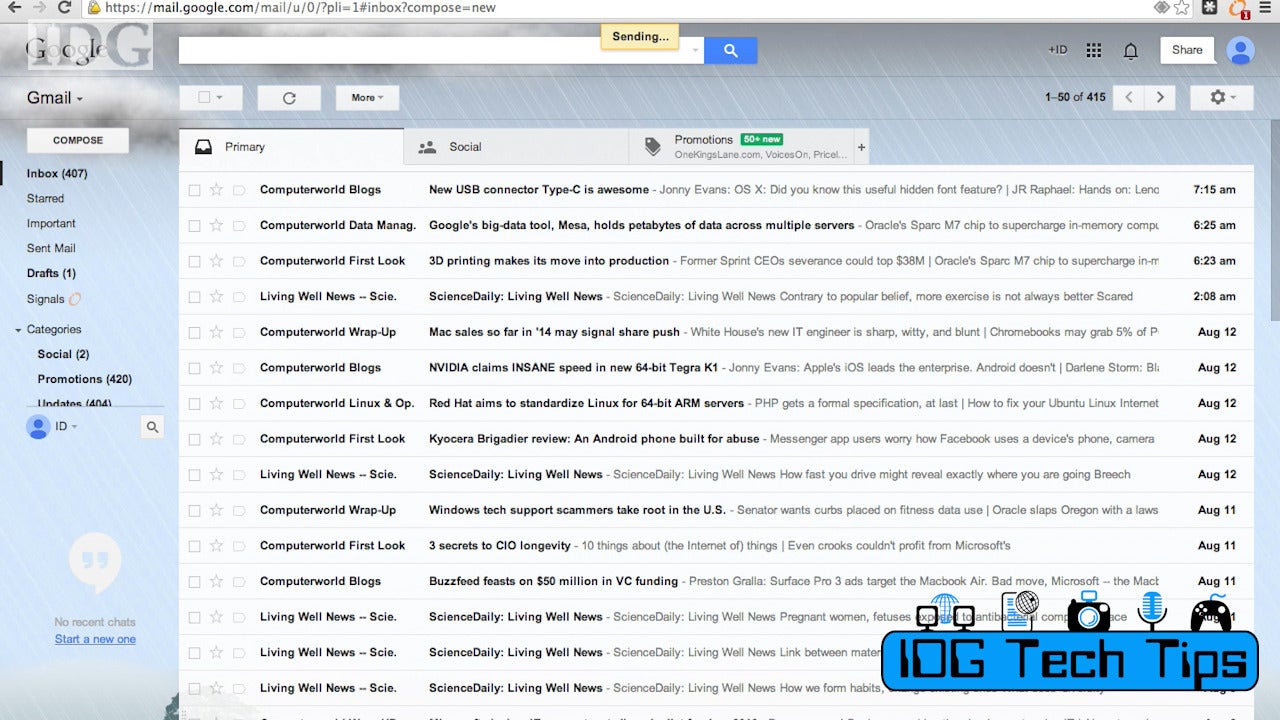Image resolution: width=1280 pixels, height=720 pixels.
Task: Tick the Windows tech support scammers checkbox
Action: (x=195, y=510)
